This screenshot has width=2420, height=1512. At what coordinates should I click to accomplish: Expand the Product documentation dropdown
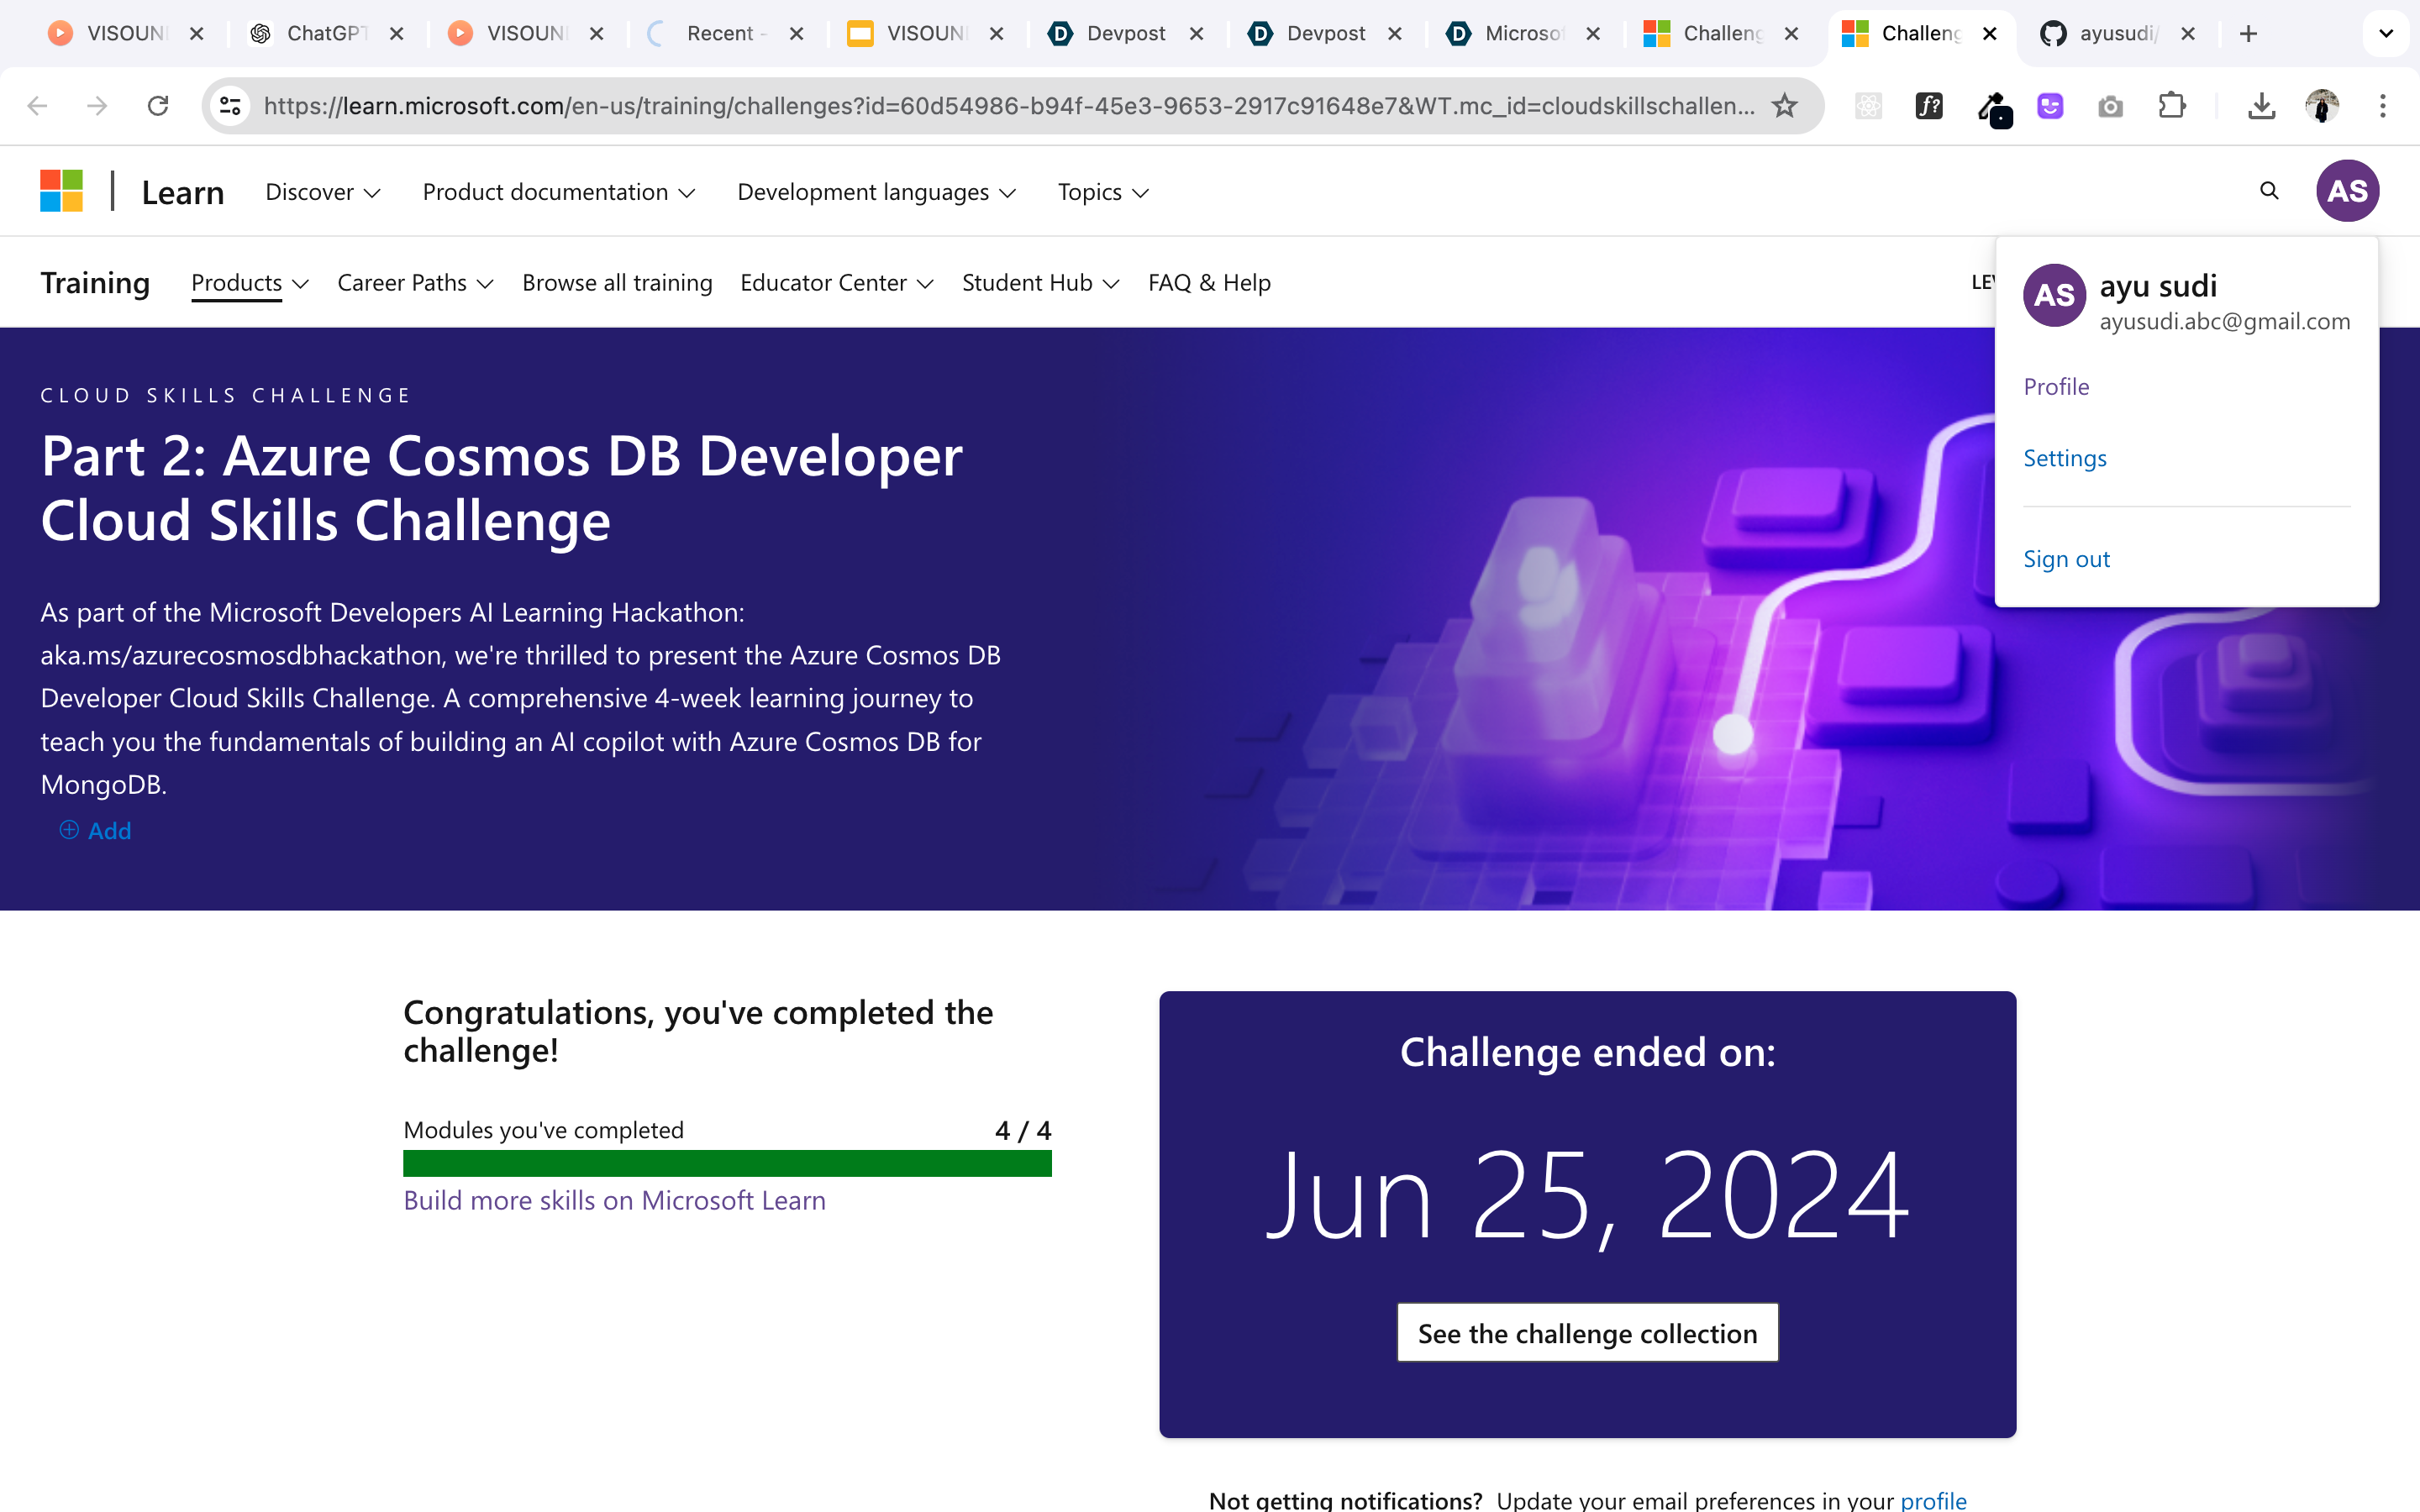click(558, 192)
